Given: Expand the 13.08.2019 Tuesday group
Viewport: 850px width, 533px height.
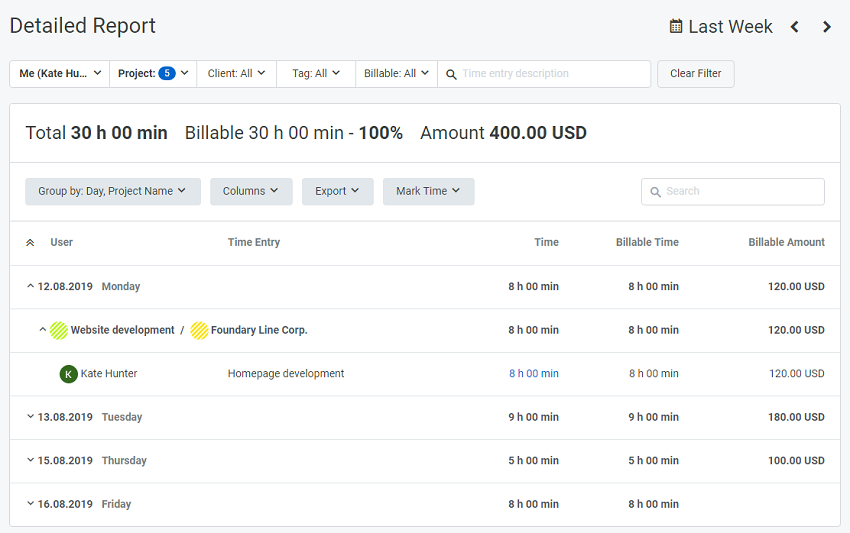Looking at the screenshot, I should 30,416.
